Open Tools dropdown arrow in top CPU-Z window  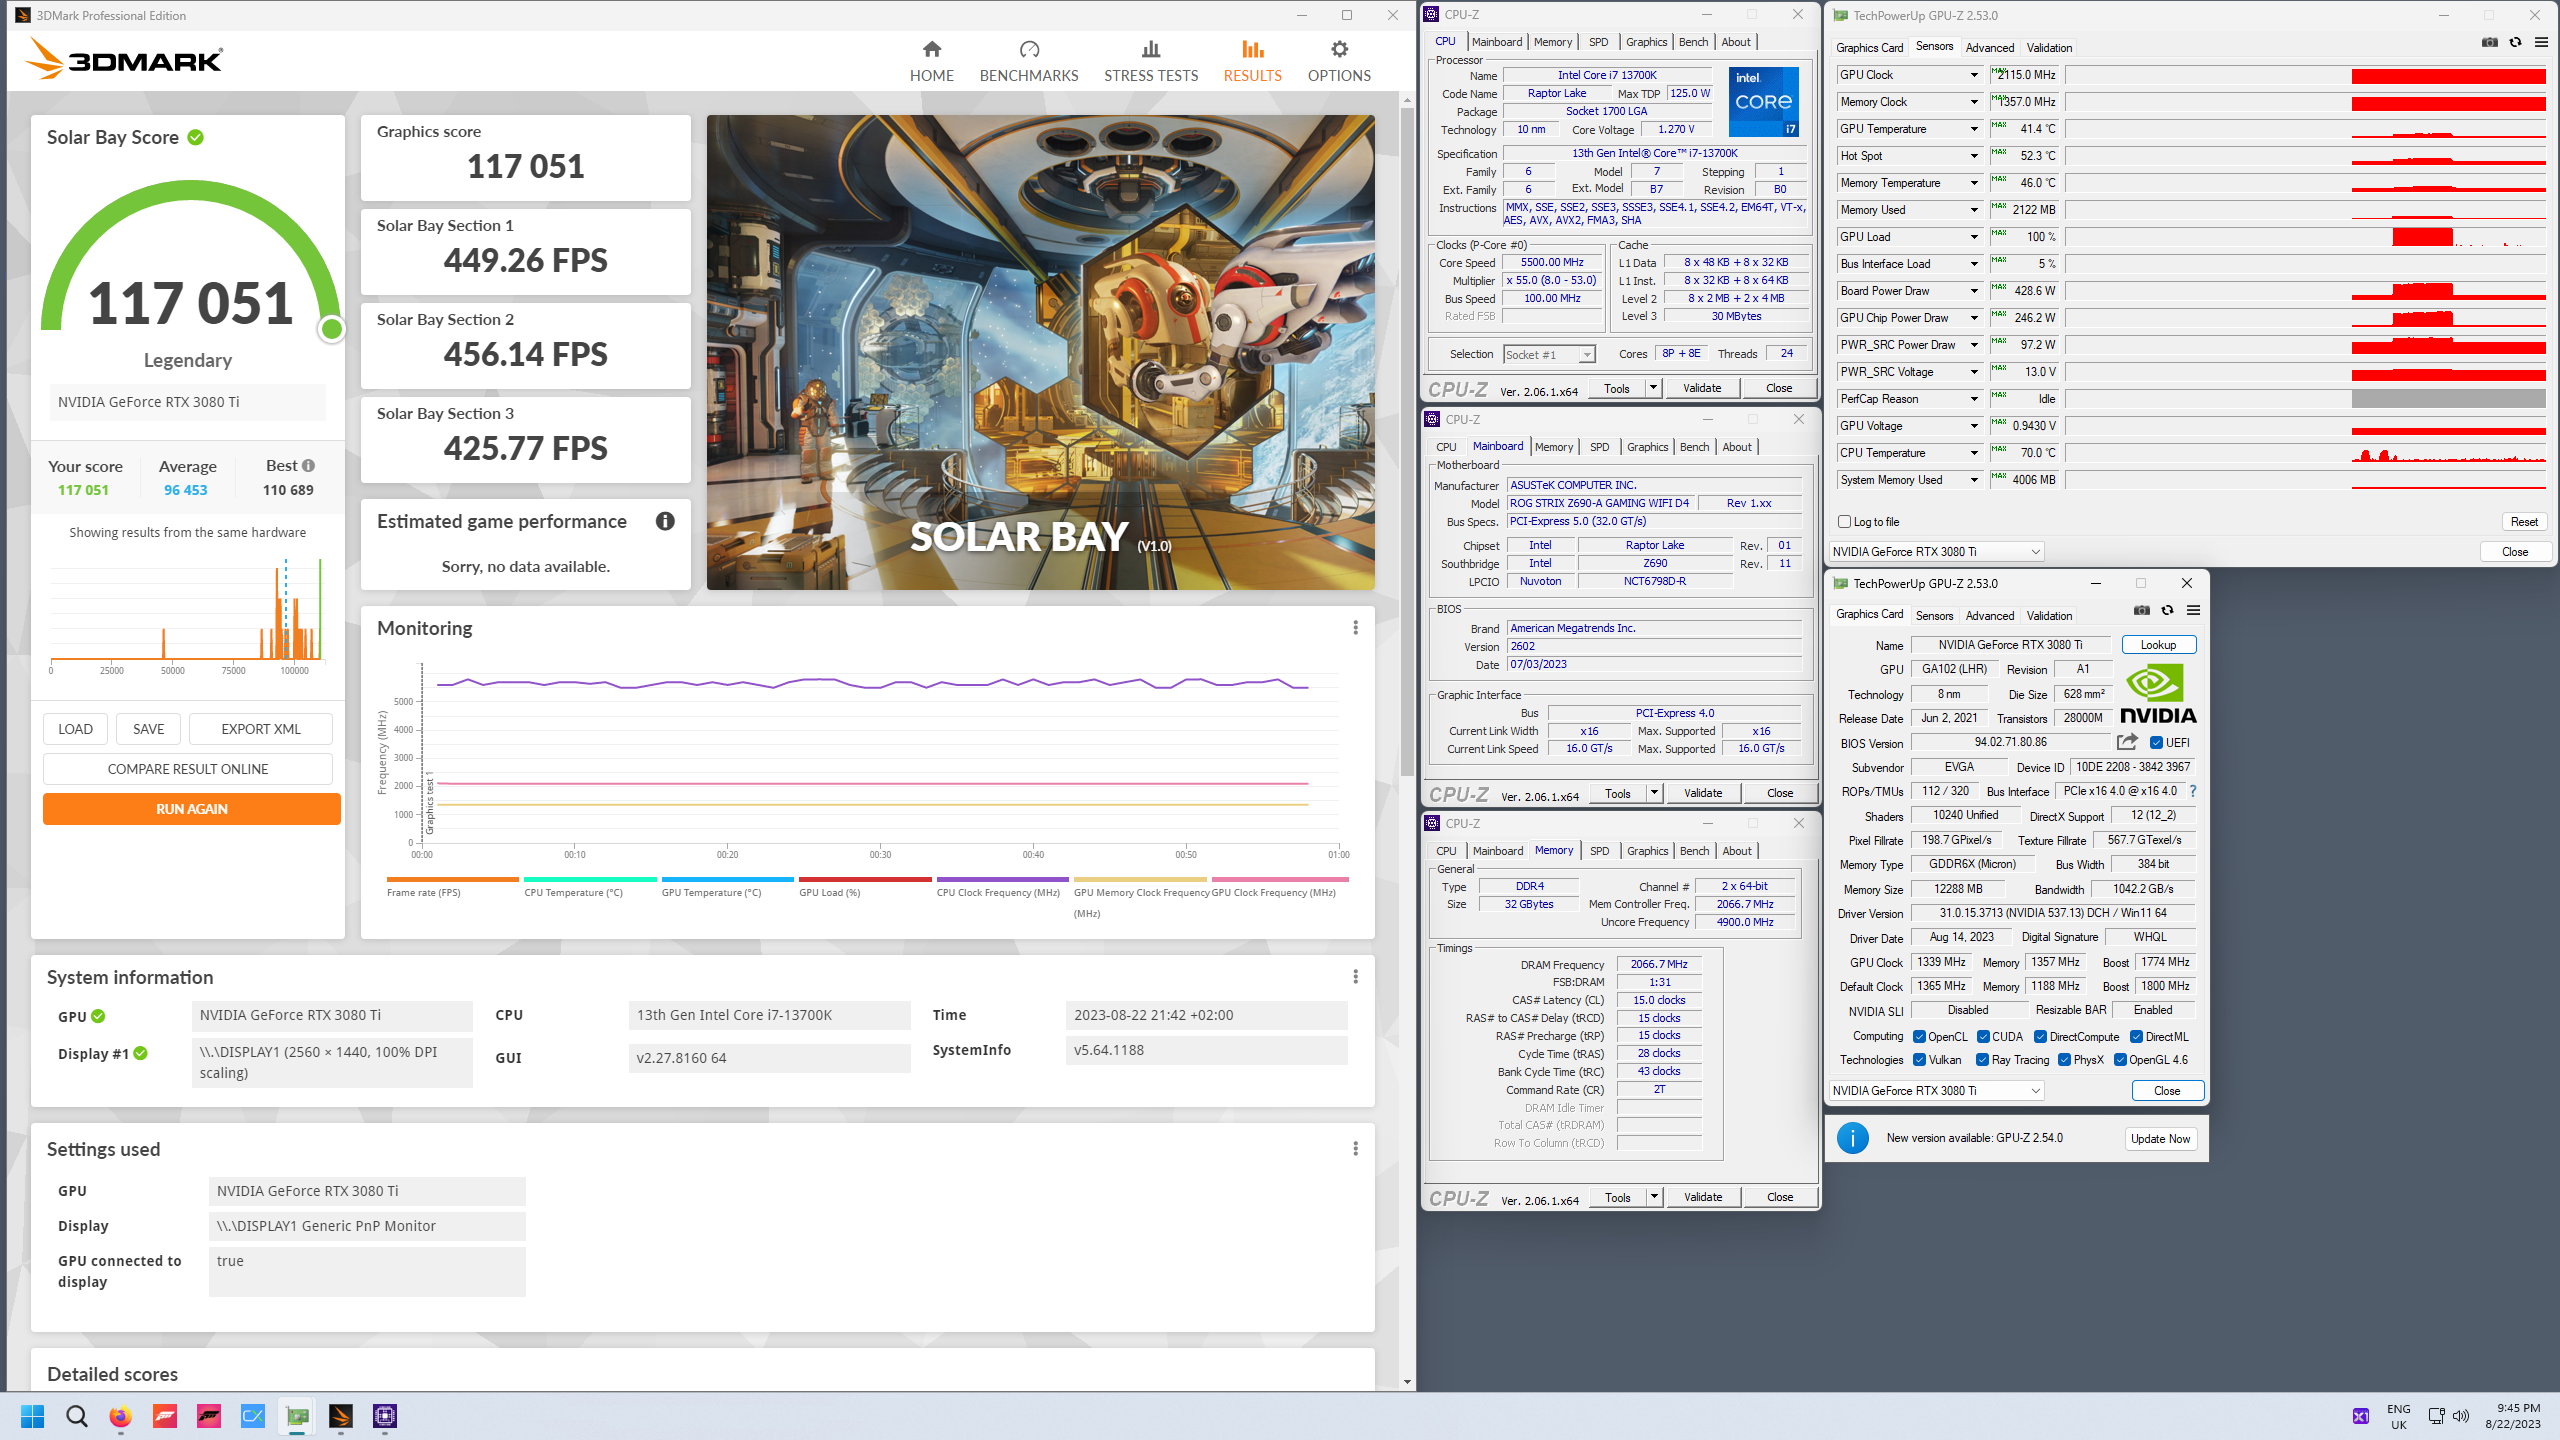click(1653, 388)
